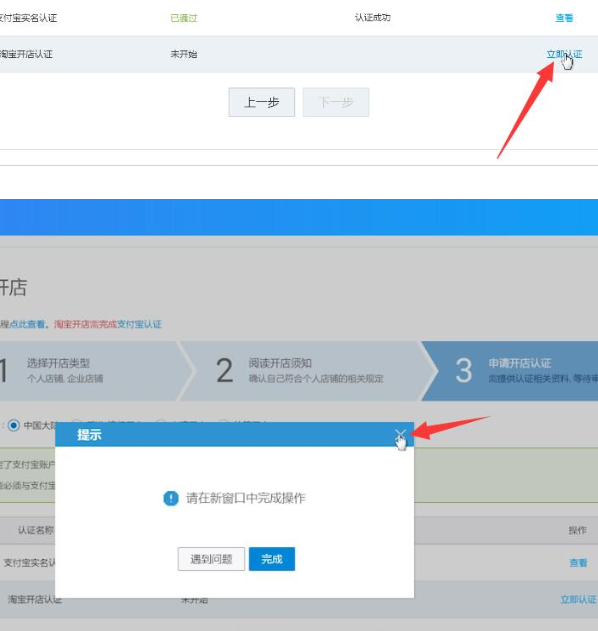
Task: Click 立即认证 link beside the arrow
Action: (564, 54)
